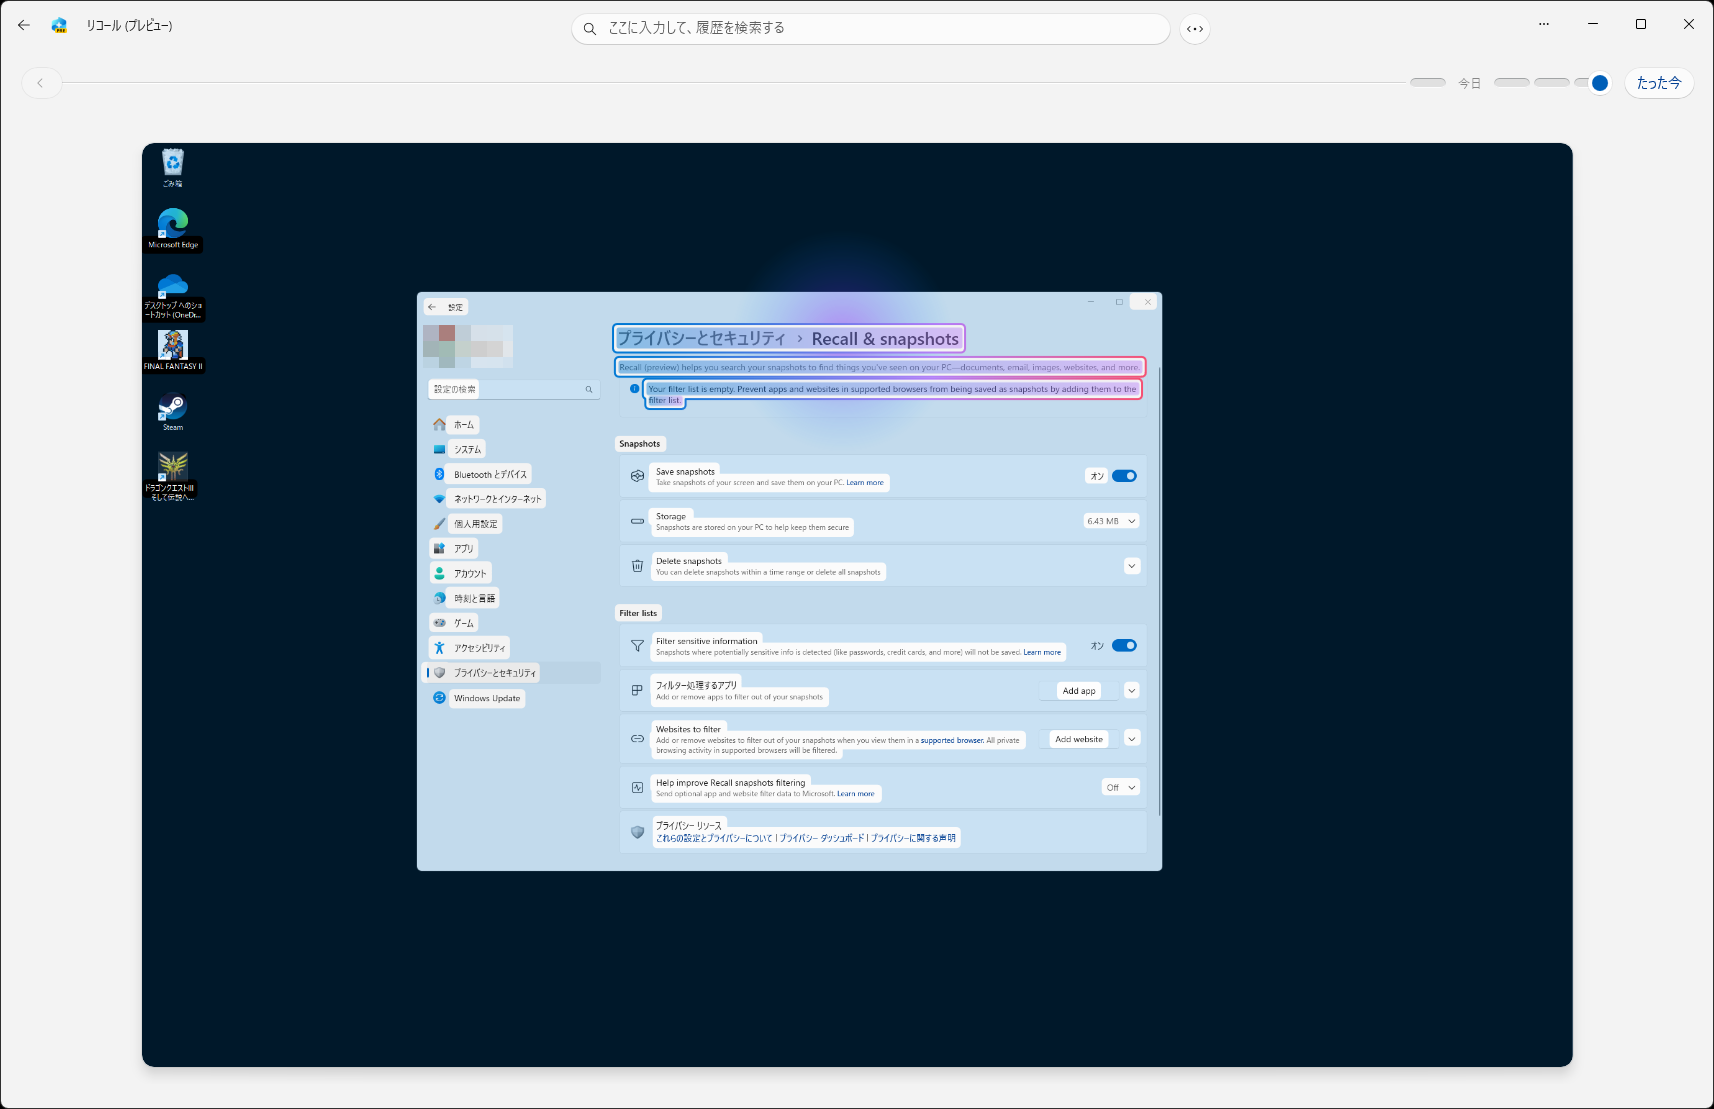Click the Add app button
This screenshot has height=1109, width=1714.
[x=1079, y=691]
